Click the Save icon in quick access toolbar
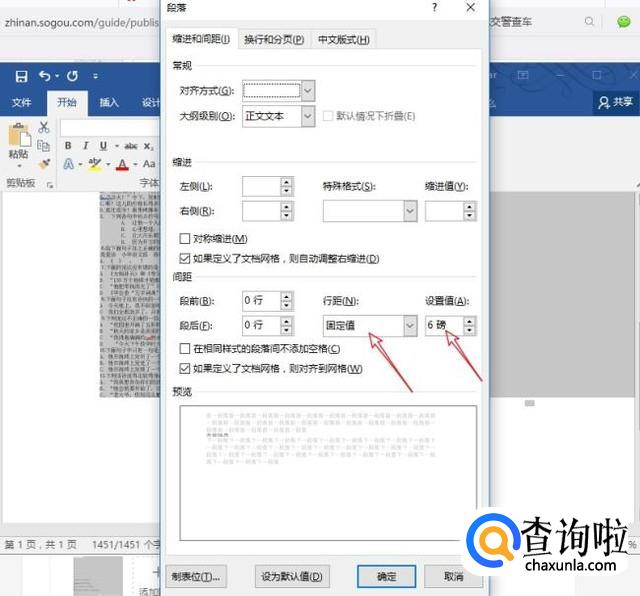The height and width of the screenshot is (596, 640). point(21,76)
